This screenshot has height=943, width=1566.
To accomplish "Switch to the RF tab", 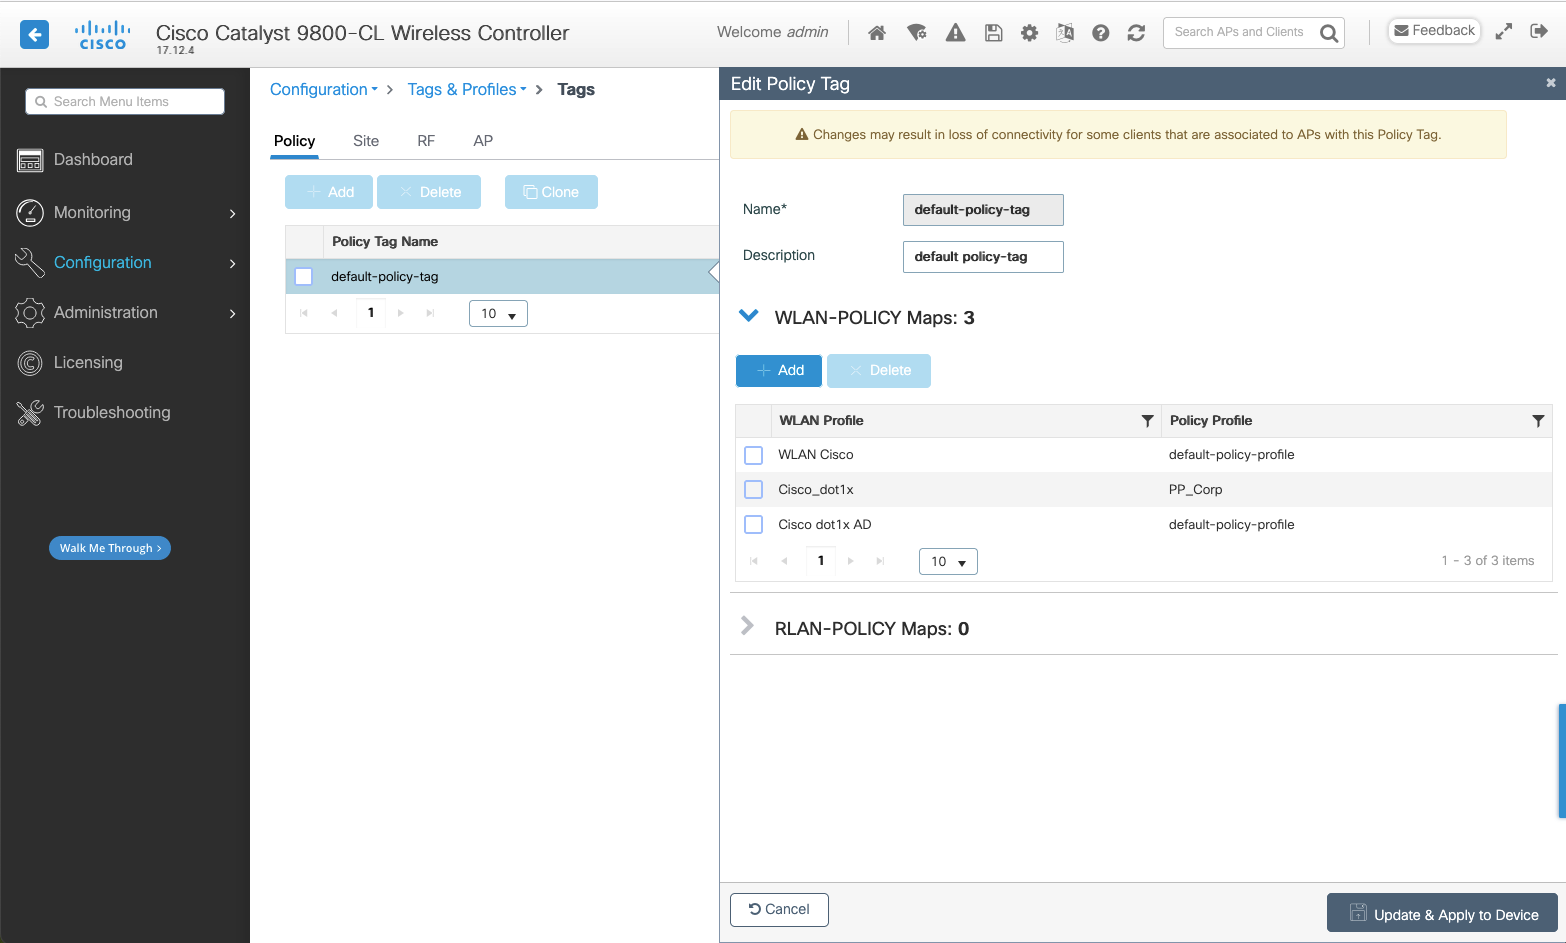I will (426, 141).
